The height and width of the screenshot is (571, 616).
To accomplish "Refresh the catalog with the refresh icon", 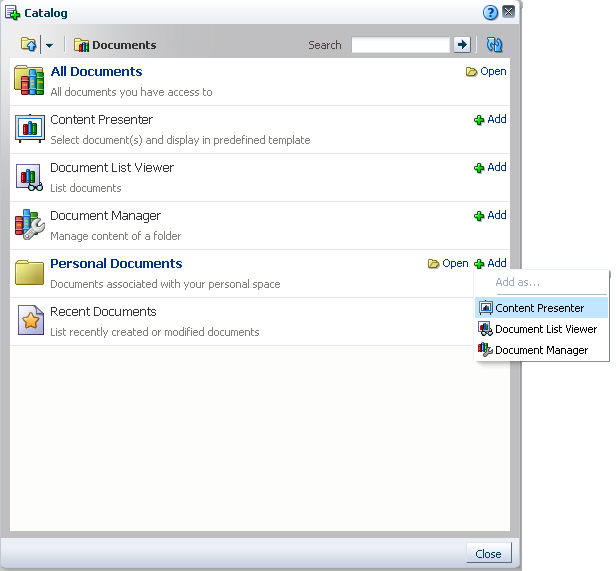I will pyautogui.click(x=494, y=44).
